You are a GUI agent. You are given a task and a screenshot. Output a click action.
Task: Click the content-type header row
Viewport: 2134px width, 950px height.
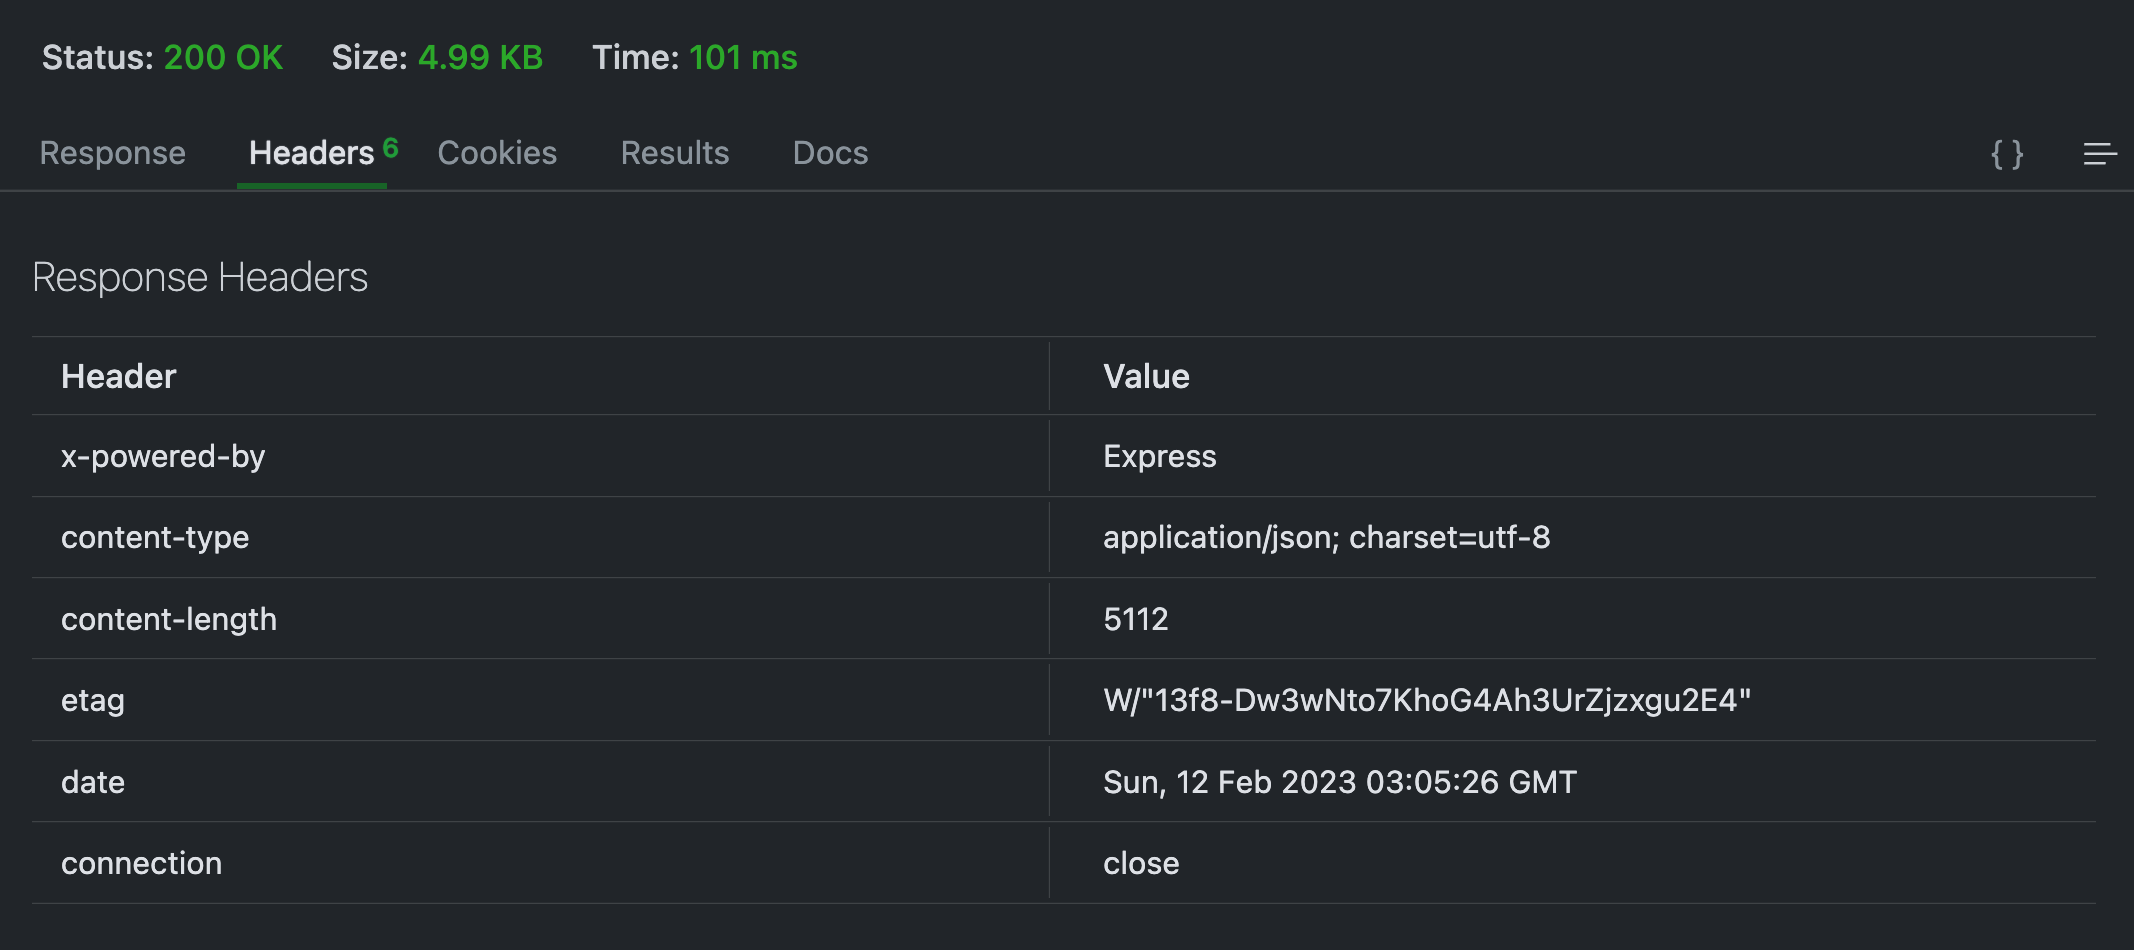tap(155, 537)
